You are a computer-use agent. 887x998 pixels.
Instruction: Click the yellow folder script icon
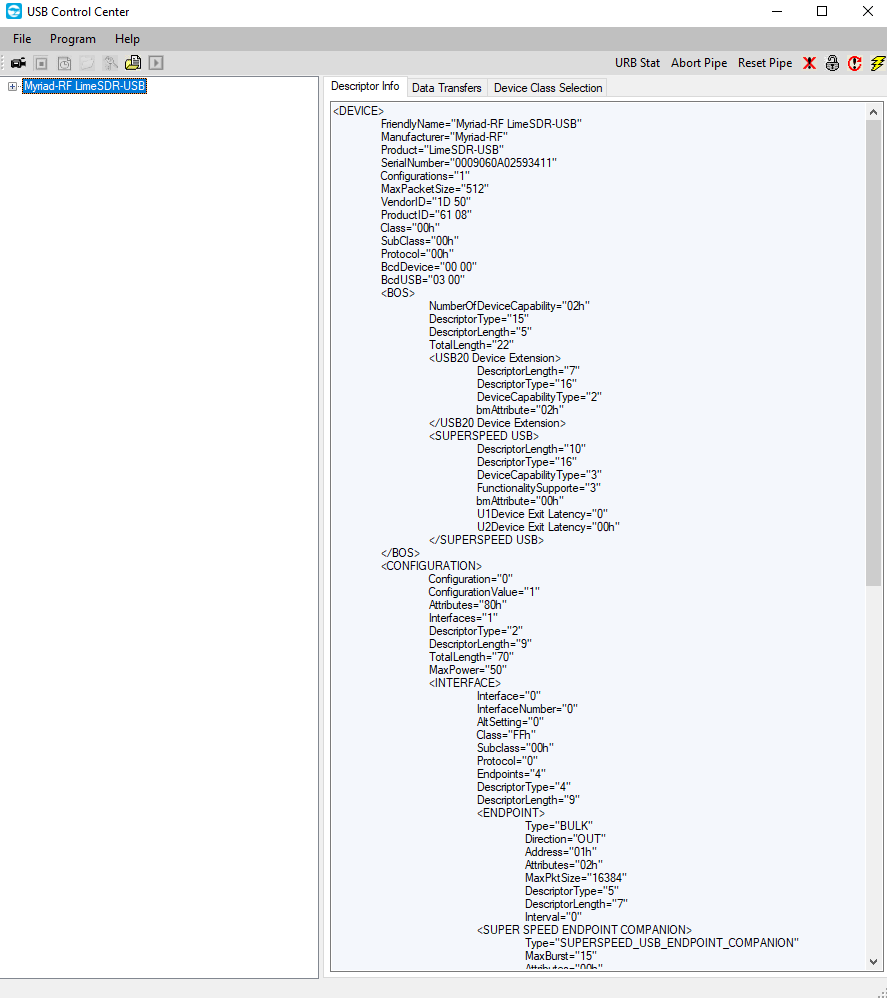pyautogui.click(x=133, y=63)
